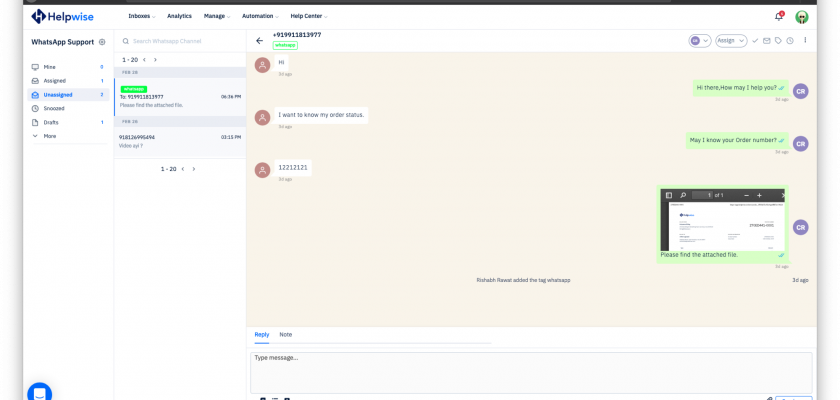840x400 pixels.
Task: Switch to the Note tab
Action: tap(285, 334)
